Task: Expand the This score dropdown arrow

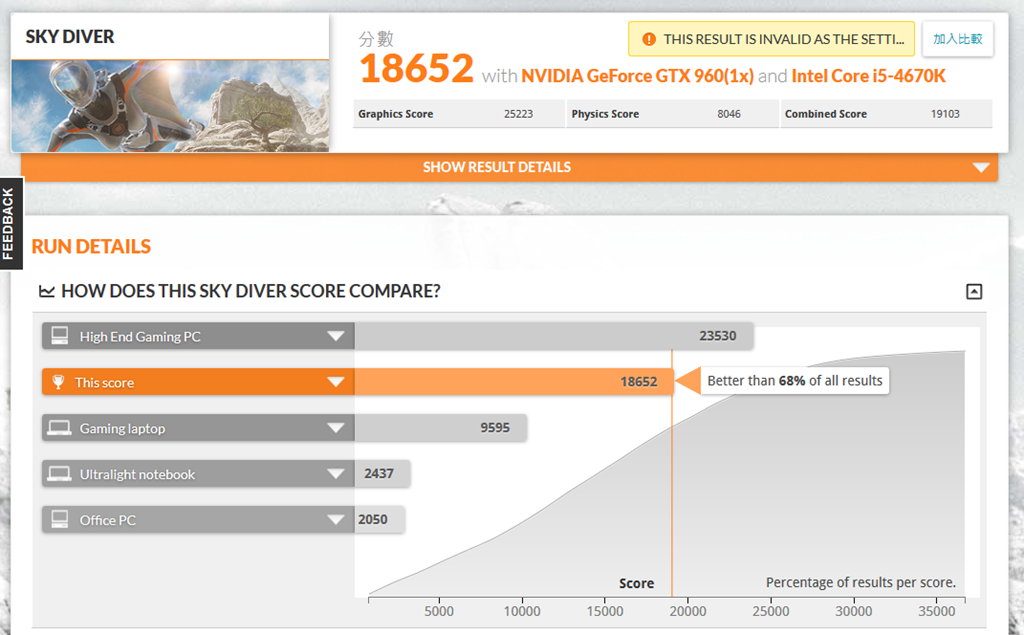Action: [x=336, y=382]
